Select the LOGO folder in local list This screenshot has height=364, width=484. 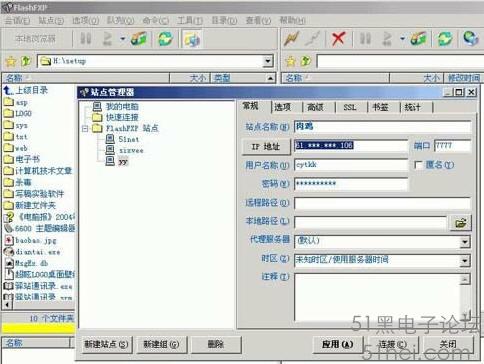[23, 114]
